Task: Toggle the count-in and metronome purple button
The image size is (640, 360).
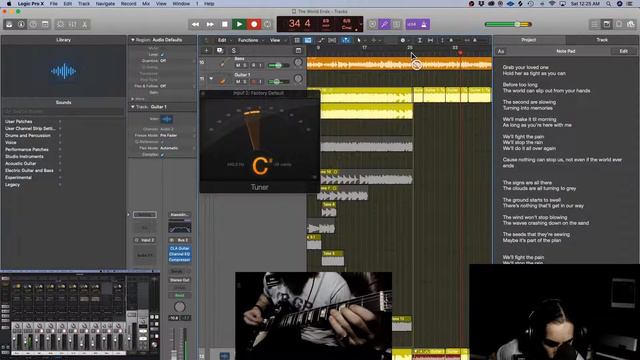Action: [x=418, y=24]
